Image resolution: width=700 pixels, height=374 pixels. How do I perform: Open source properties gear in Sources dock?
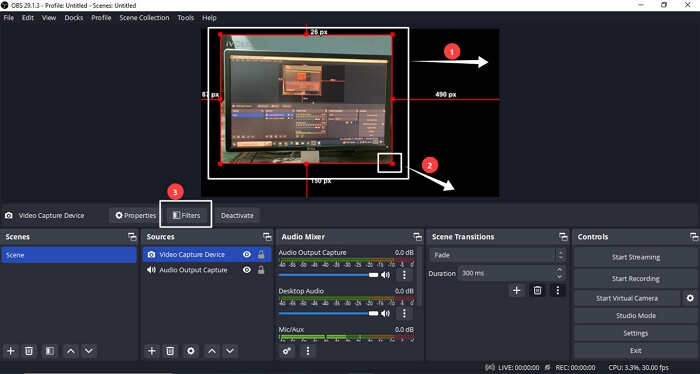click(x=191, y=351)
